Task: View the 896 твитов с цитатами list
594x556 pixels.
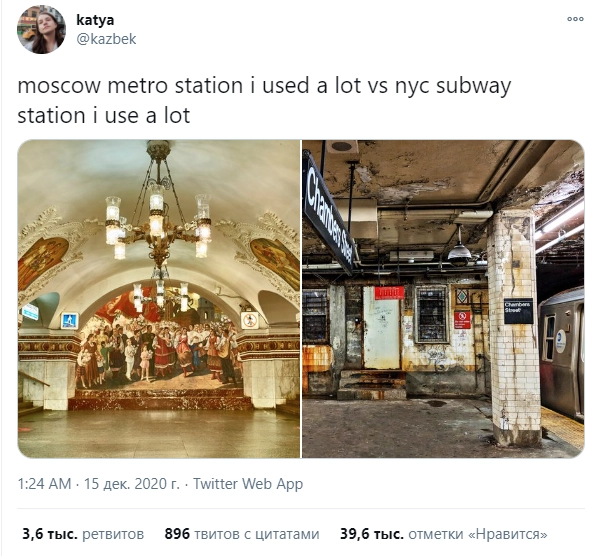Action: (x=242, y=534)
